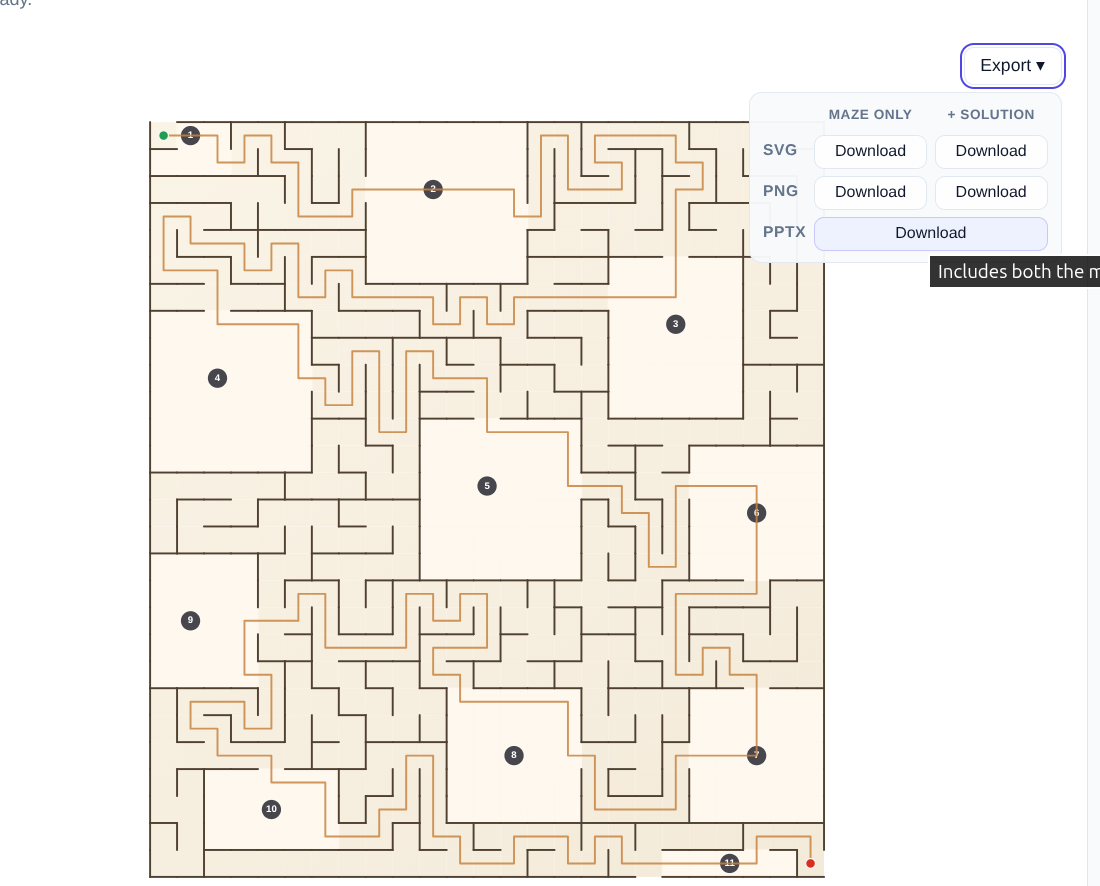Select waypoint marker 7
The height and width of the screenshot is (886, 1100).
click(x=756, y=755)
